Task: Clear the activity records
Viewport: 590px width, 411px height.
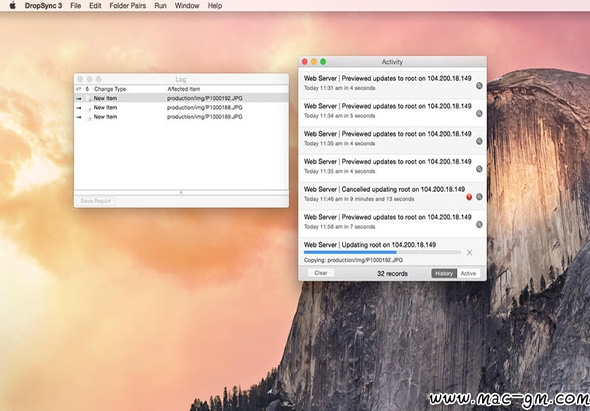Action: click(321, 273)
